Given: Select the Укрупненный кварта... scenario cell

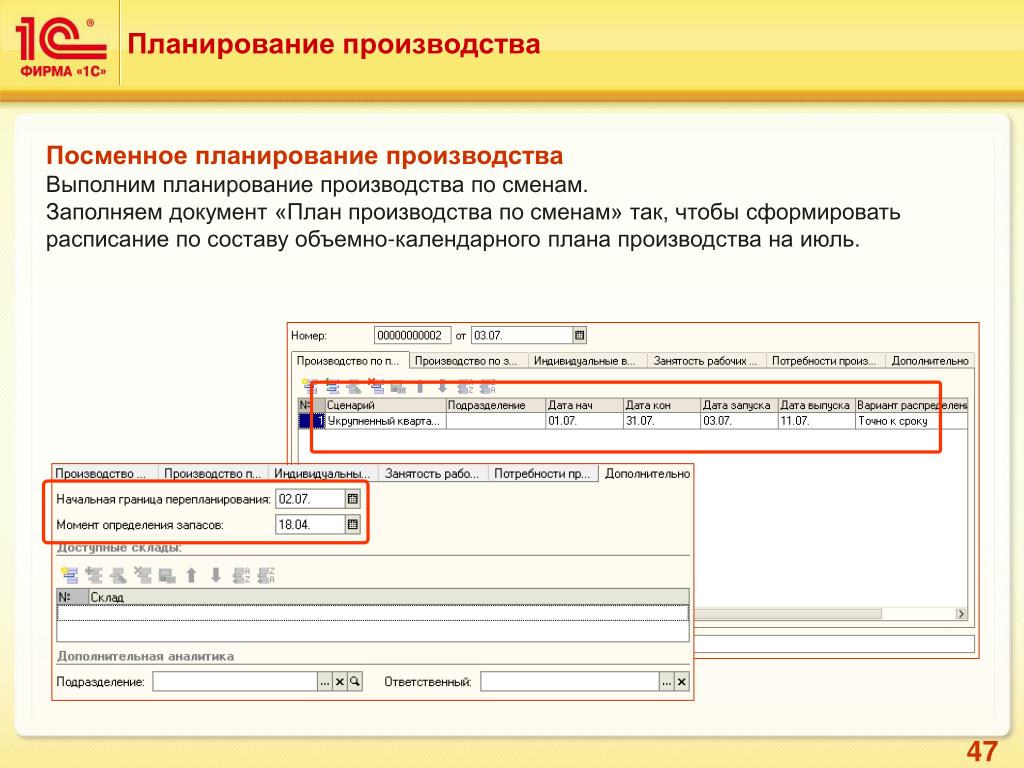Looking at the screenshot, I should pyautogui.click(x=385, y=421).
